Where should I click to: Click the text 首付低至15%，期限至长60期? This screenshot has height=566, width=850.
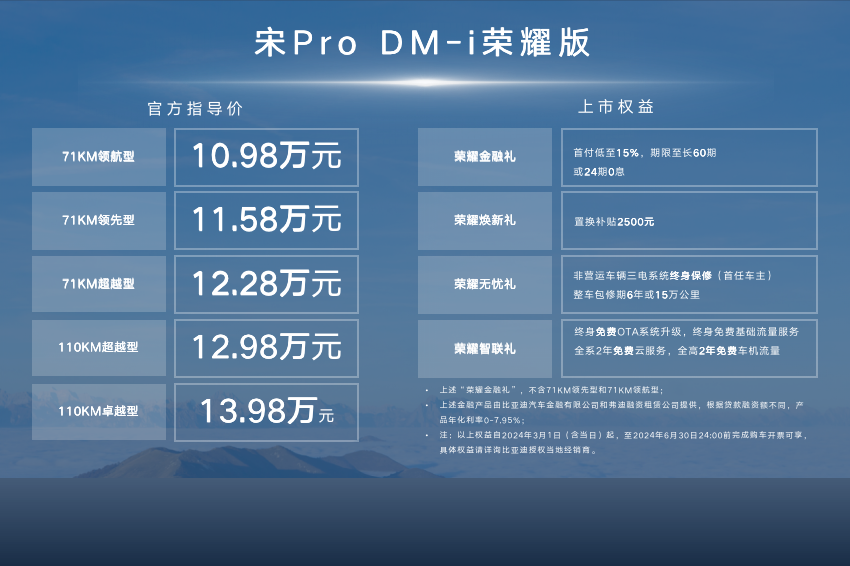tap(645, 153)
